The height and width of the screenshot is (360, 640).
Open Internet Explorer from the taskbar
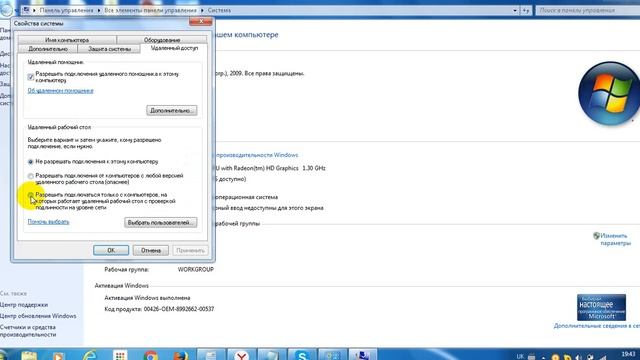pos(89,356)
